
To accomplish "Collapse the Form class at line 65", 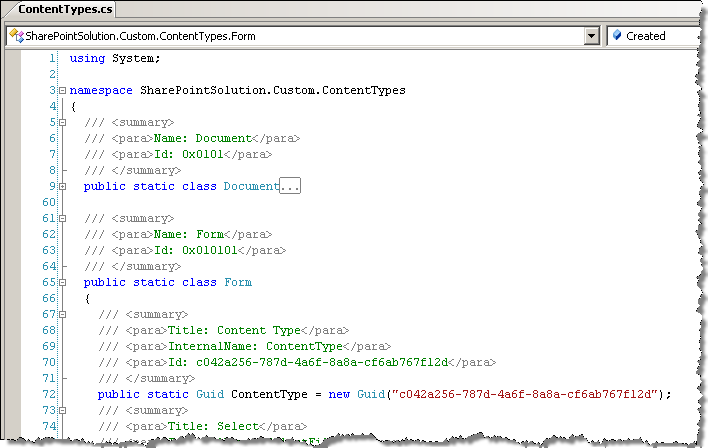I will click(x=63, y=283).
